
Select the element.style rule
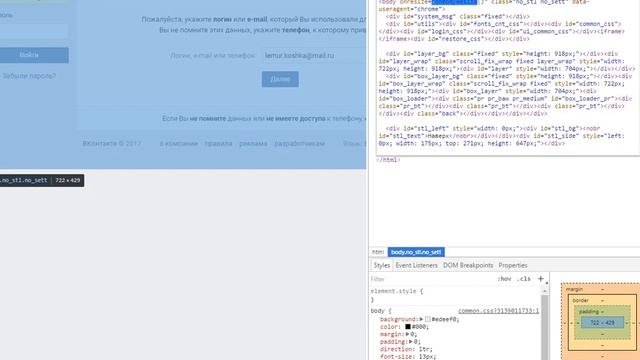pos(397,291)
